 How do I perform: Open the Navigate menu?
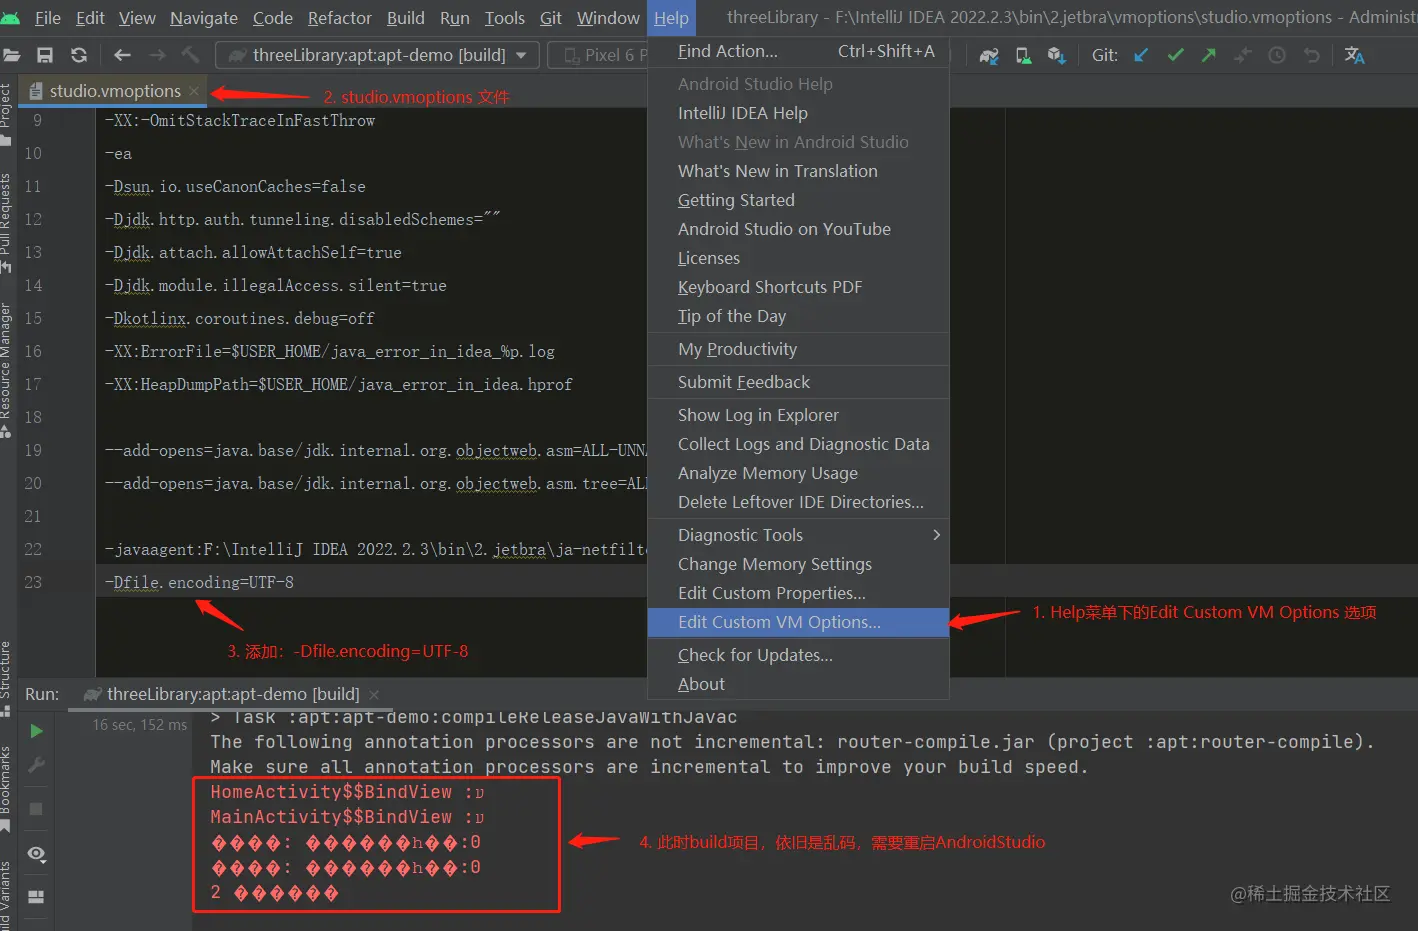[204, 18]
